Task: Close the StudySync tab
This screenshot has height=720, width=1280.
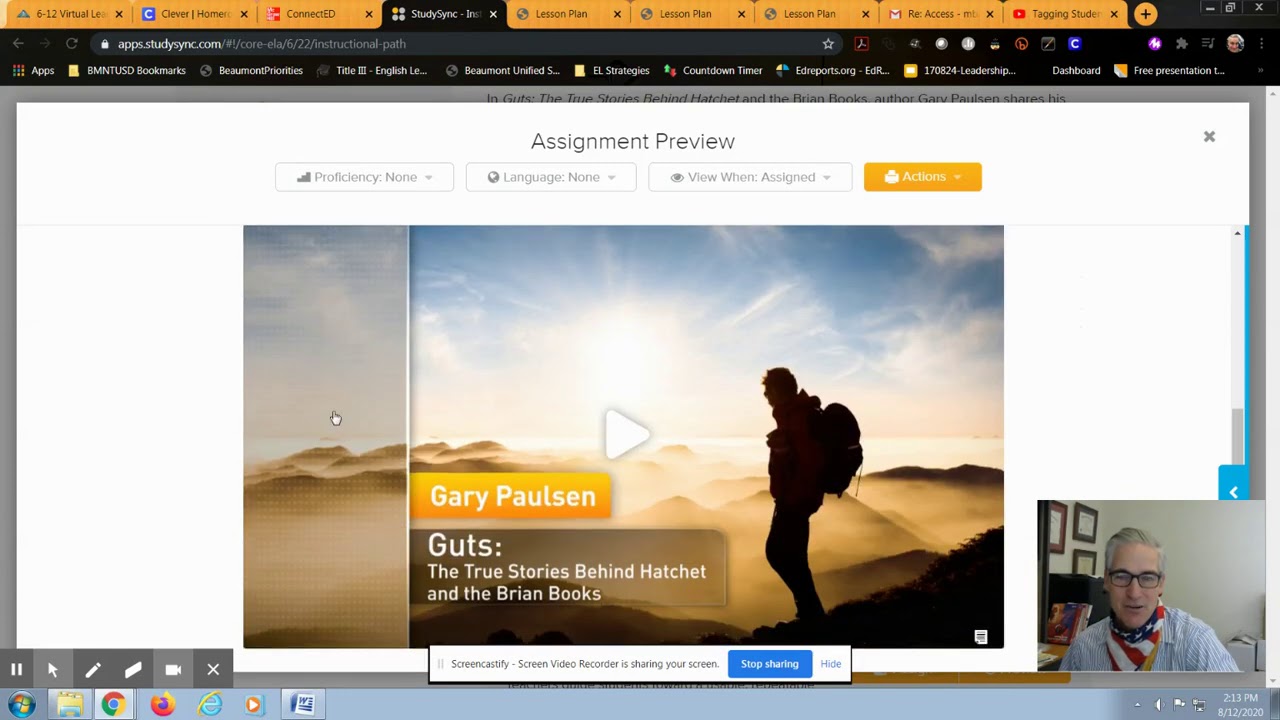Action: click(x=493, y=14)
